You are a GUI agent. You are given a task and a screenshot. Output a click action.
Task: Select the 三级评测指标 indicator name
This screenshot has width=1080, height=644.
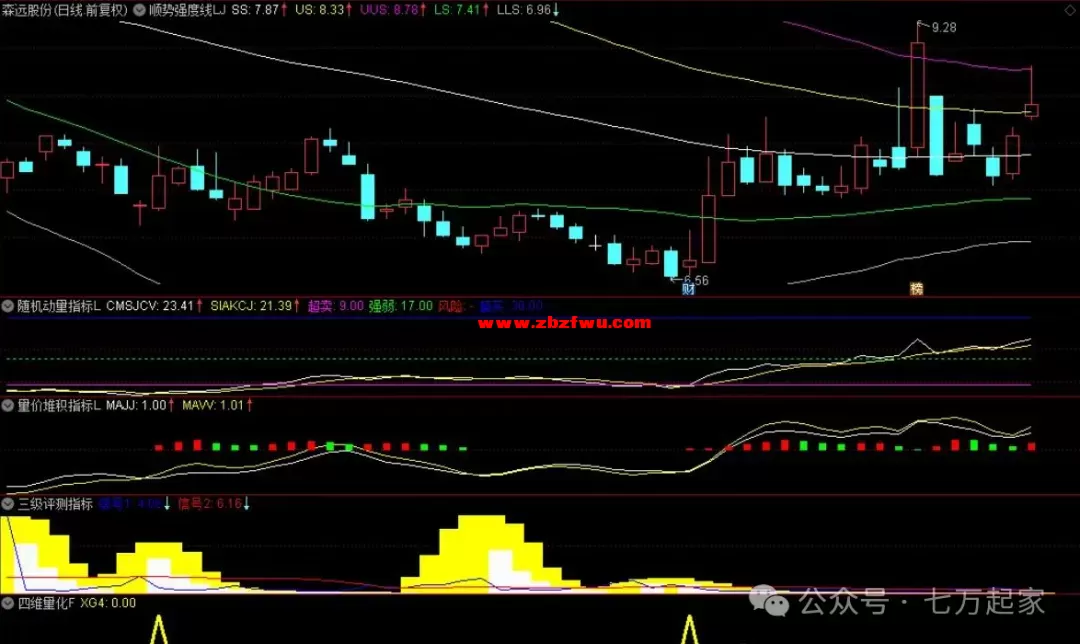55,504
